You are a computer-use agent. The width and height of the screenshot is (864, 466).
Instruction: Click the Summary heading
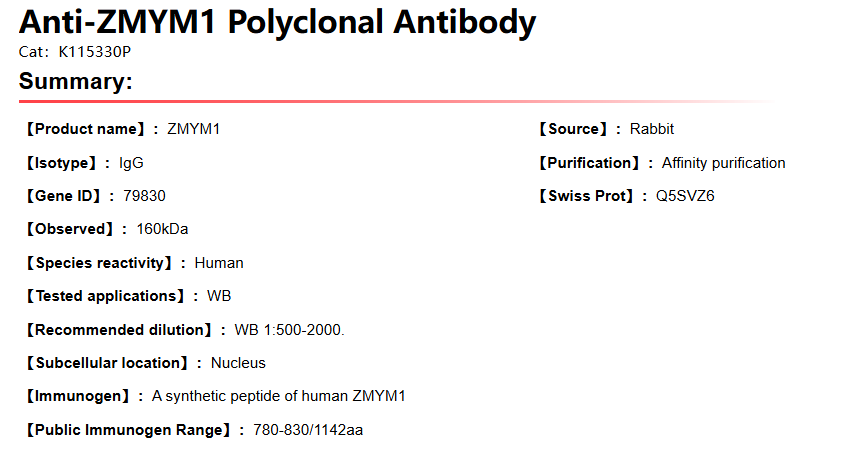76,82
